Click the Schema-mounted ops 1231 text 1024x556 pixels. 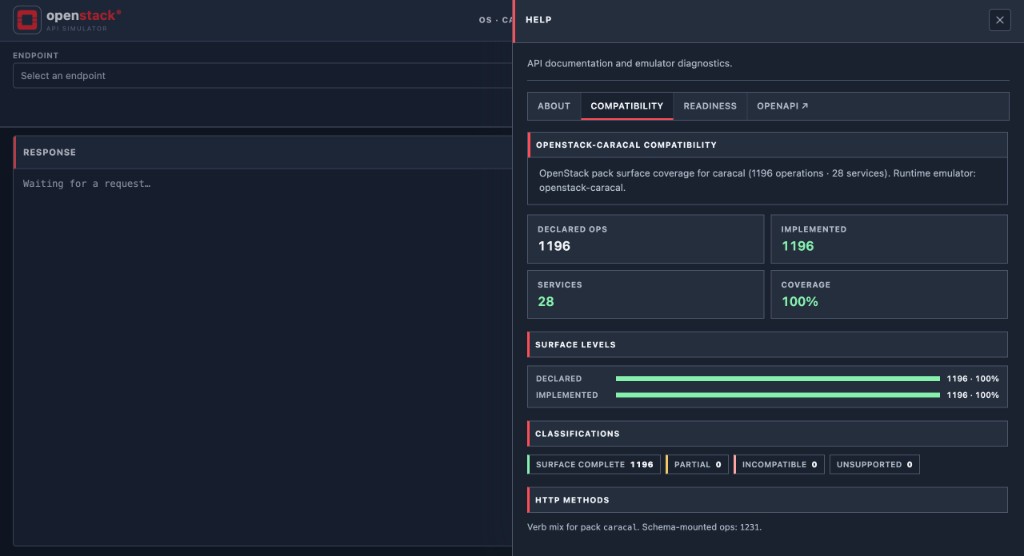[x=702, y=527]
